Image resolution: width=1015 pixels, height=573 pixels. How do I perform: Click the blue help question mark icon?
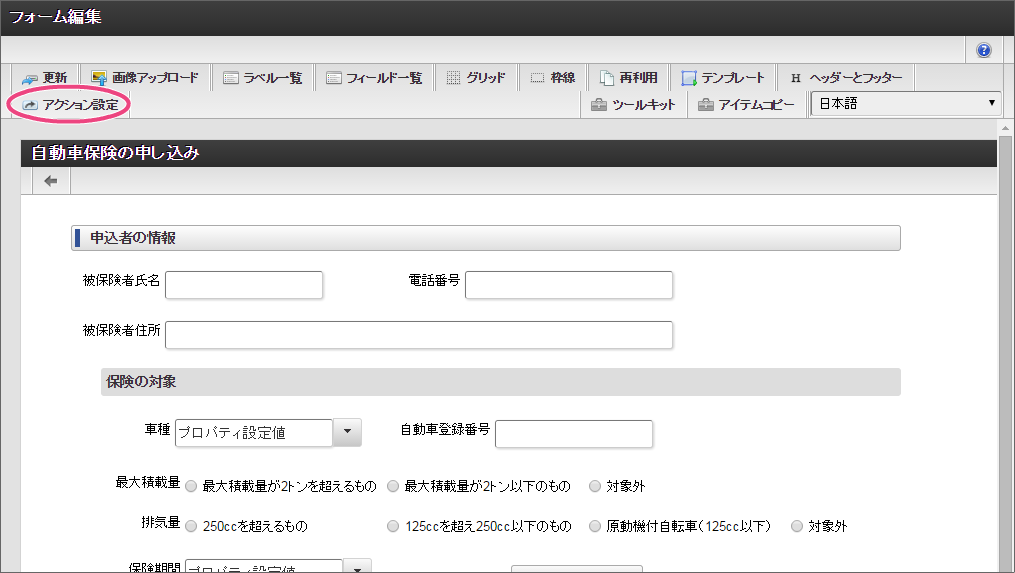coord(984,50)
